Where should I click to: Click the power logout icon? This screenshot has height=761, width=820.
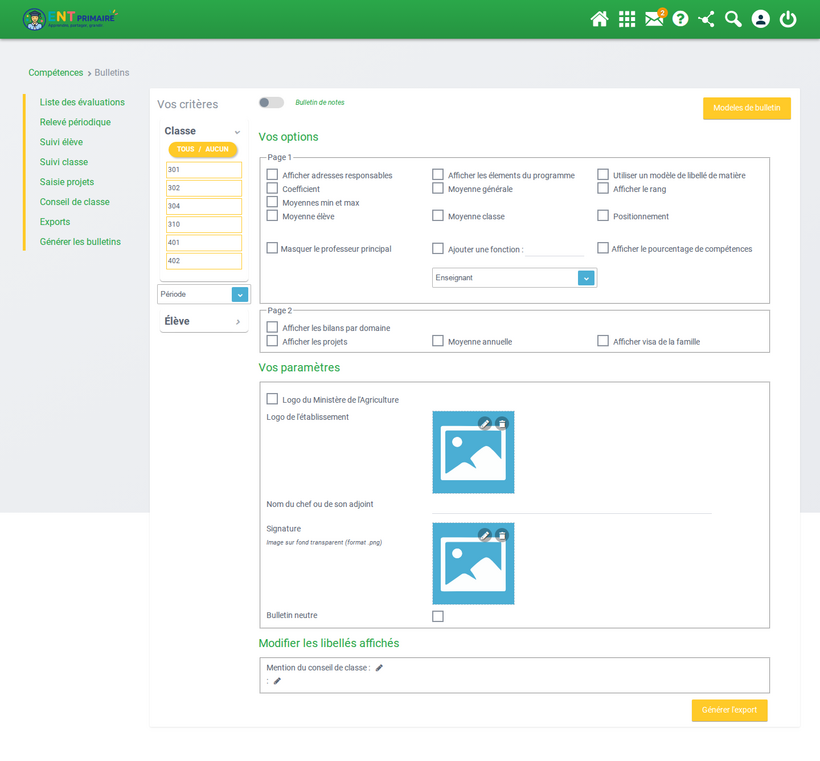pyautogui.click(x=788, y=19)
